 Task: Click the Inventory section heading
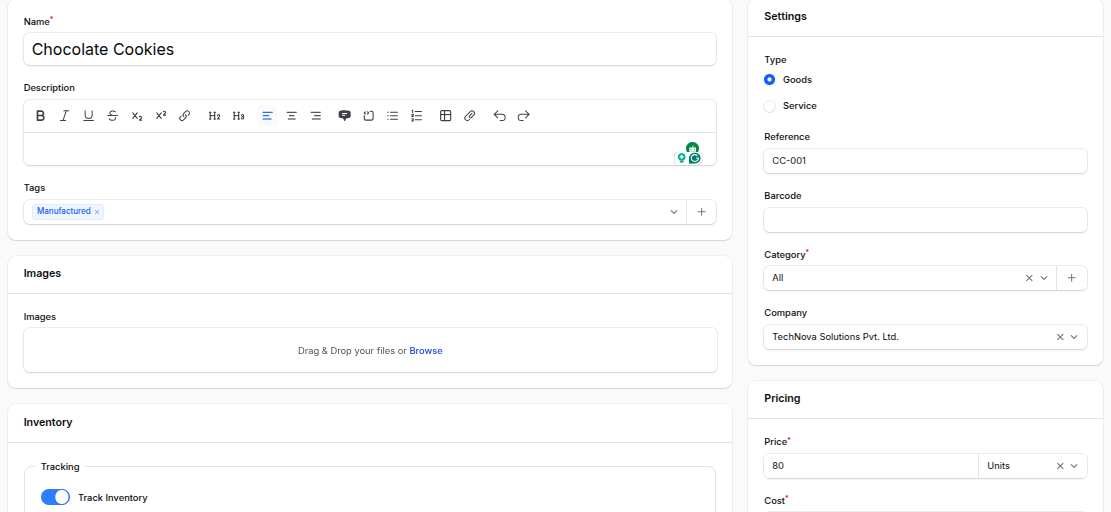click(x=48, y=422)
